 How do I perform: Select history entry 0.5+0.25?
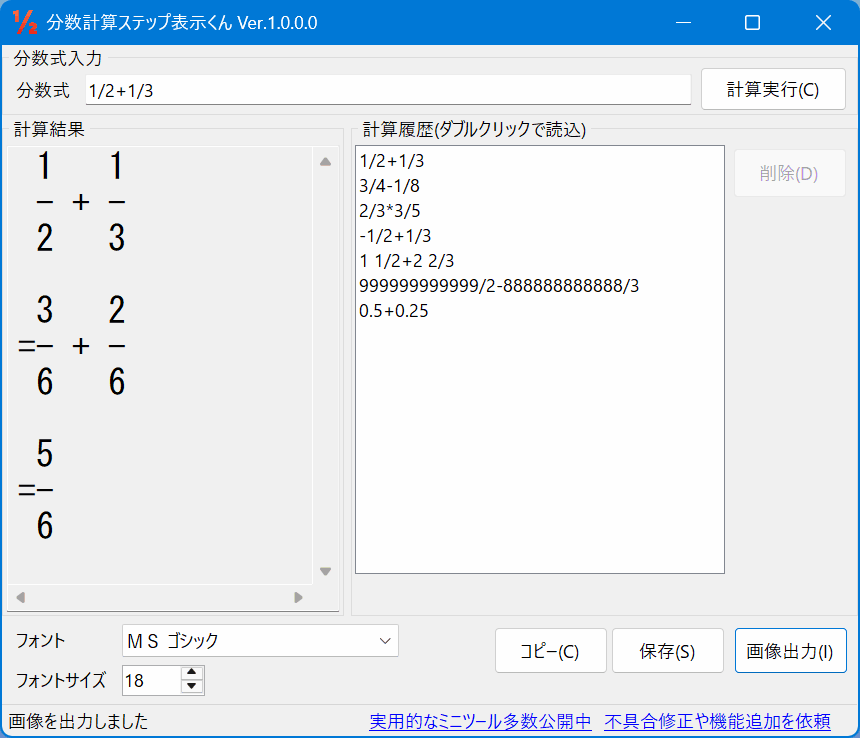(x=394, y=311)
